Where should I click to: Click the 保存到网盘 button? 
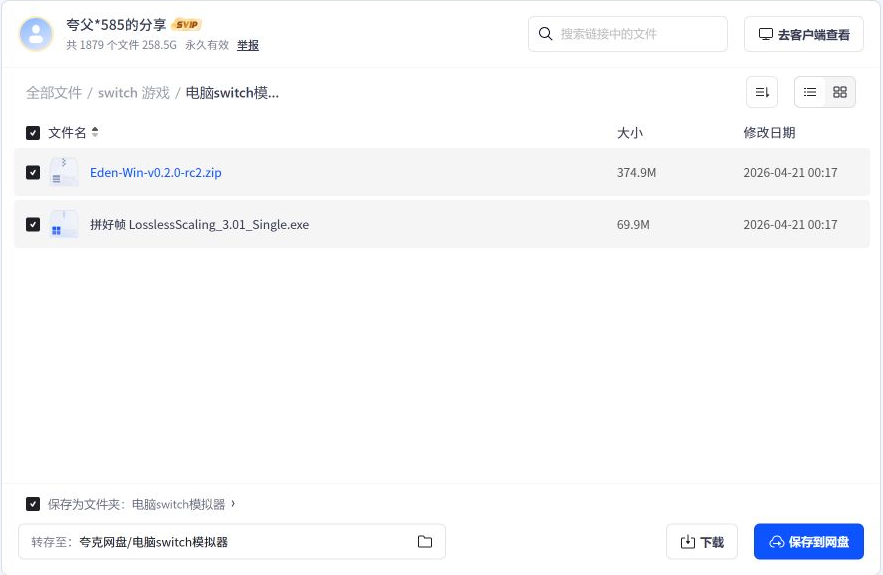tap(809, 542)
